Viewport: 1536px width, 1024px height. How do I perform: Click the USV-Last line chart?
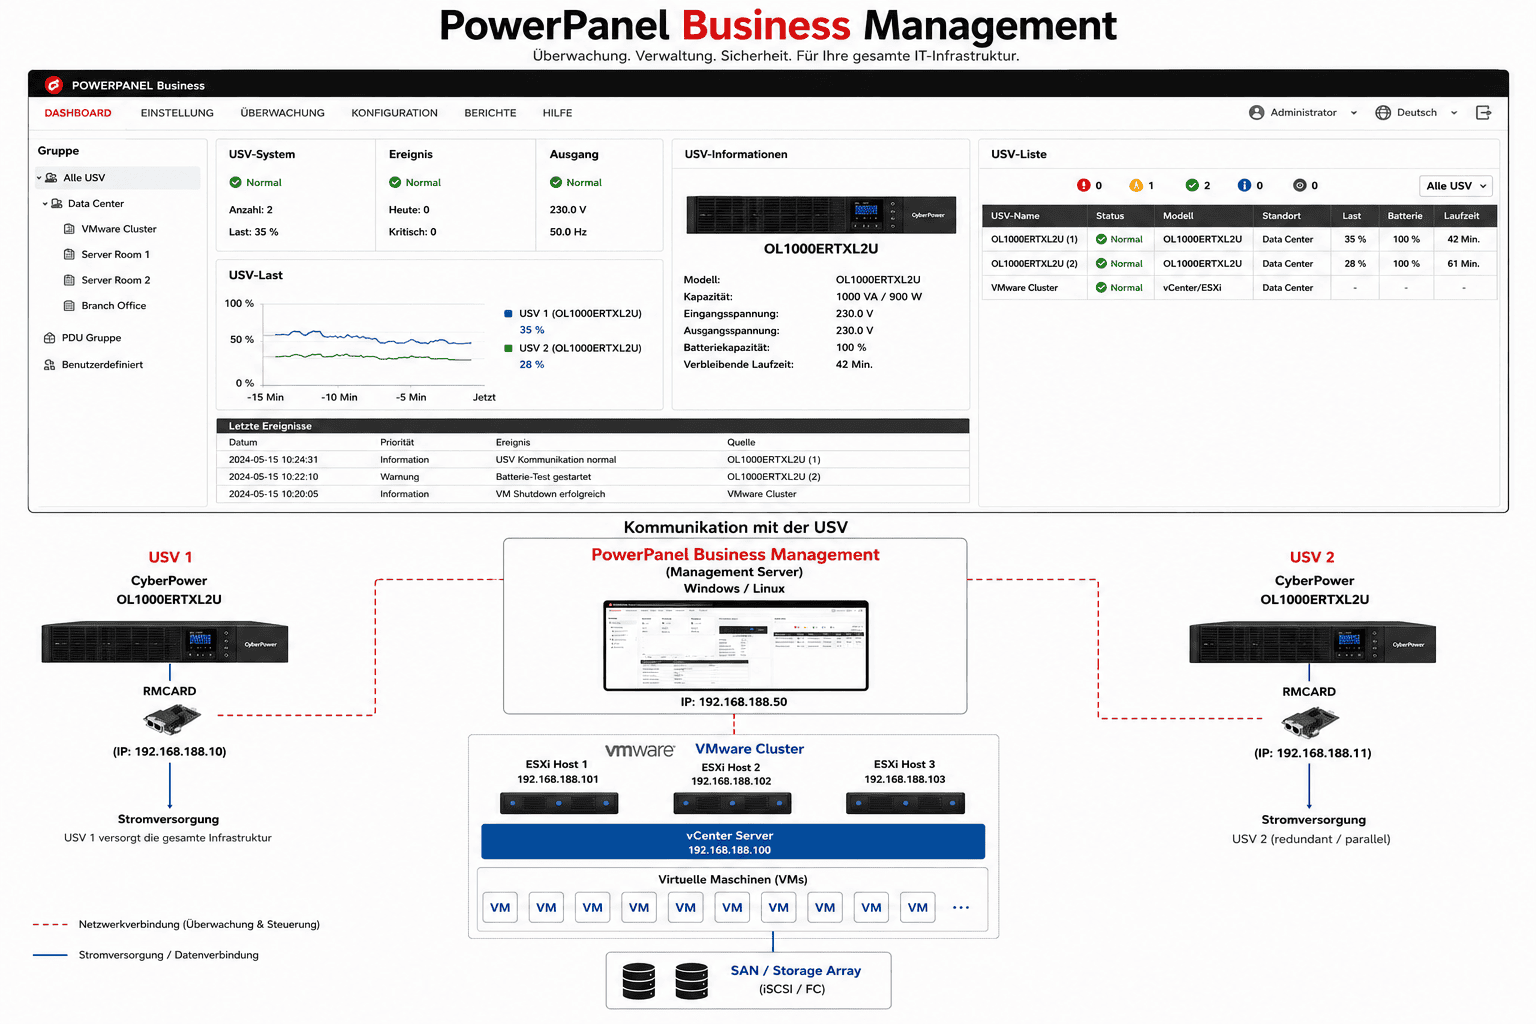(x=375, y=343)
